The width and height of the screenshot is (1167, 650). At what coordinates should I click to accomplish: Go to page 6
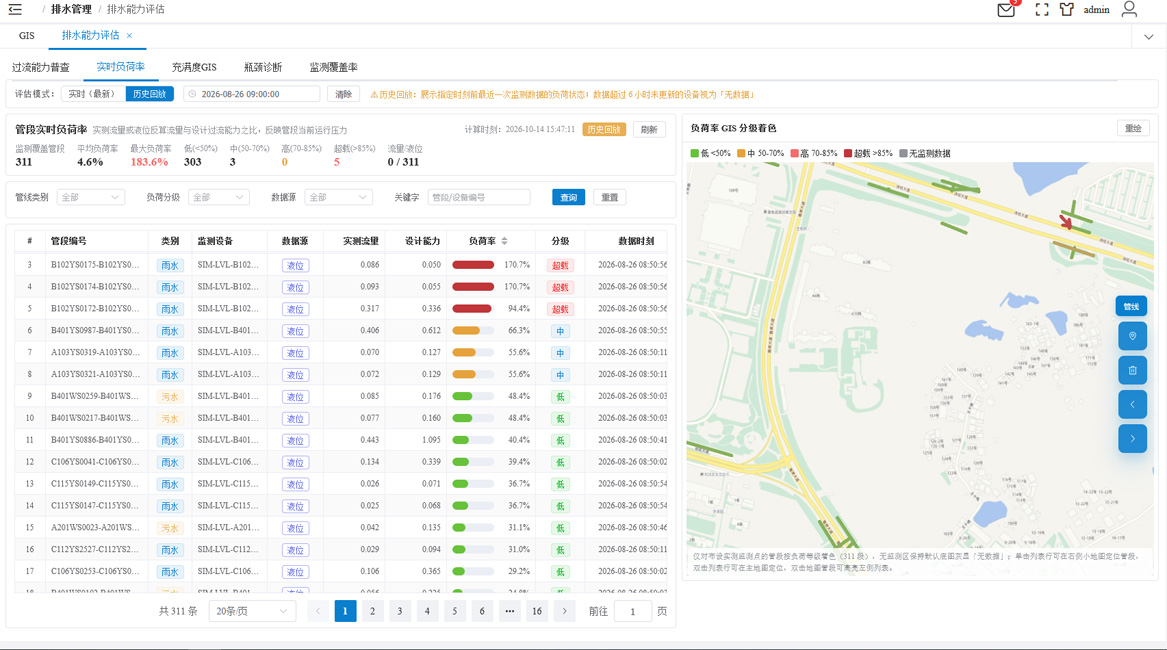[482, 611]
